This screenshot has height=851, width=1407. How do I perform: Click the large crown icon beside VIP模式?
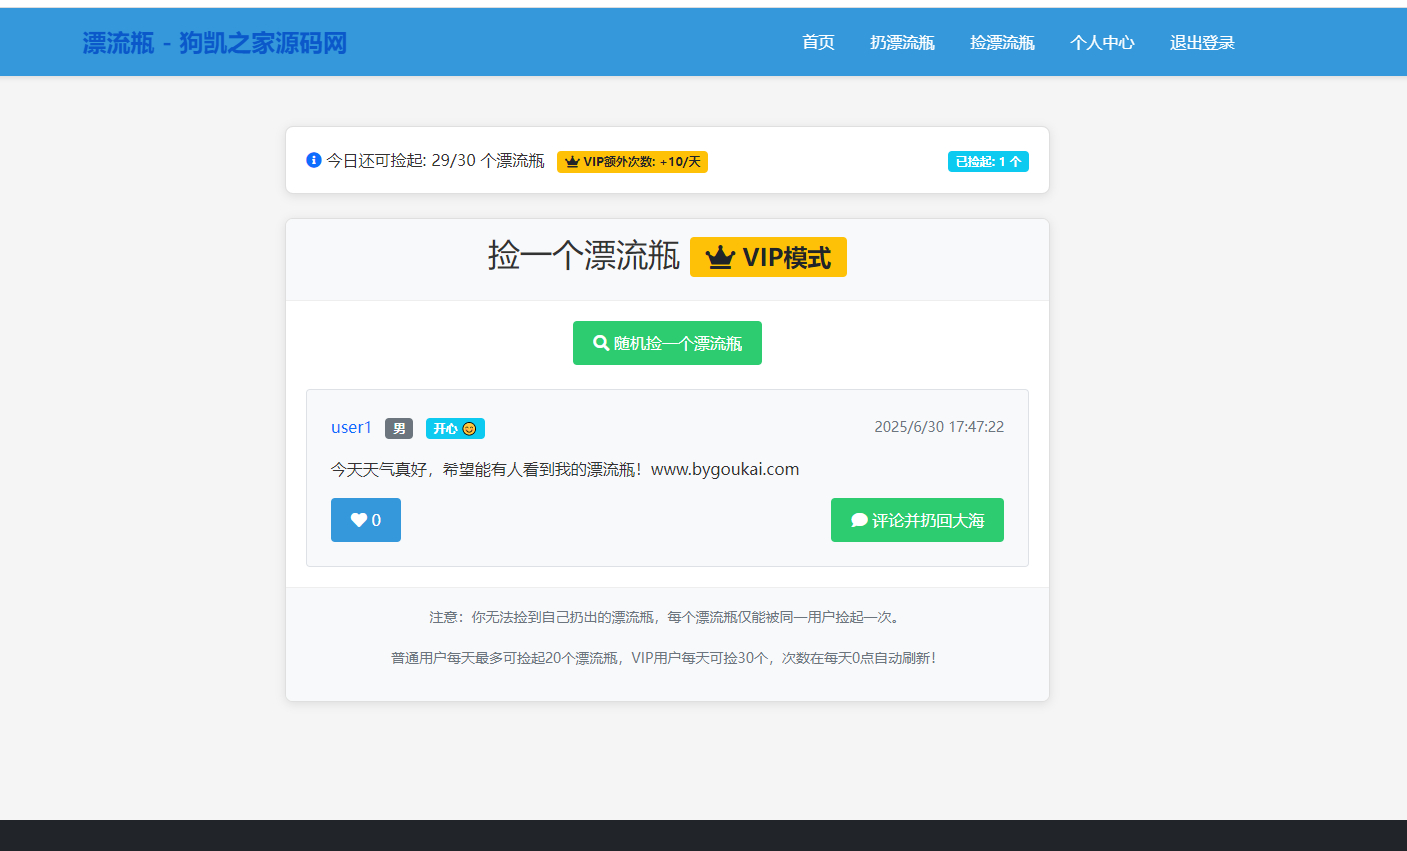(x=720, y=258)
